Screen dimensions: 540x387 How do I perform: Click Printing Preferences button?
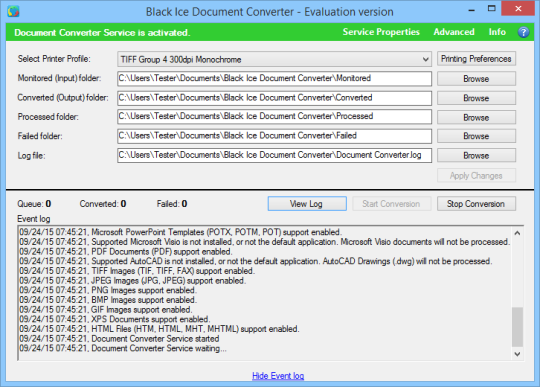[x=476, y=59]
